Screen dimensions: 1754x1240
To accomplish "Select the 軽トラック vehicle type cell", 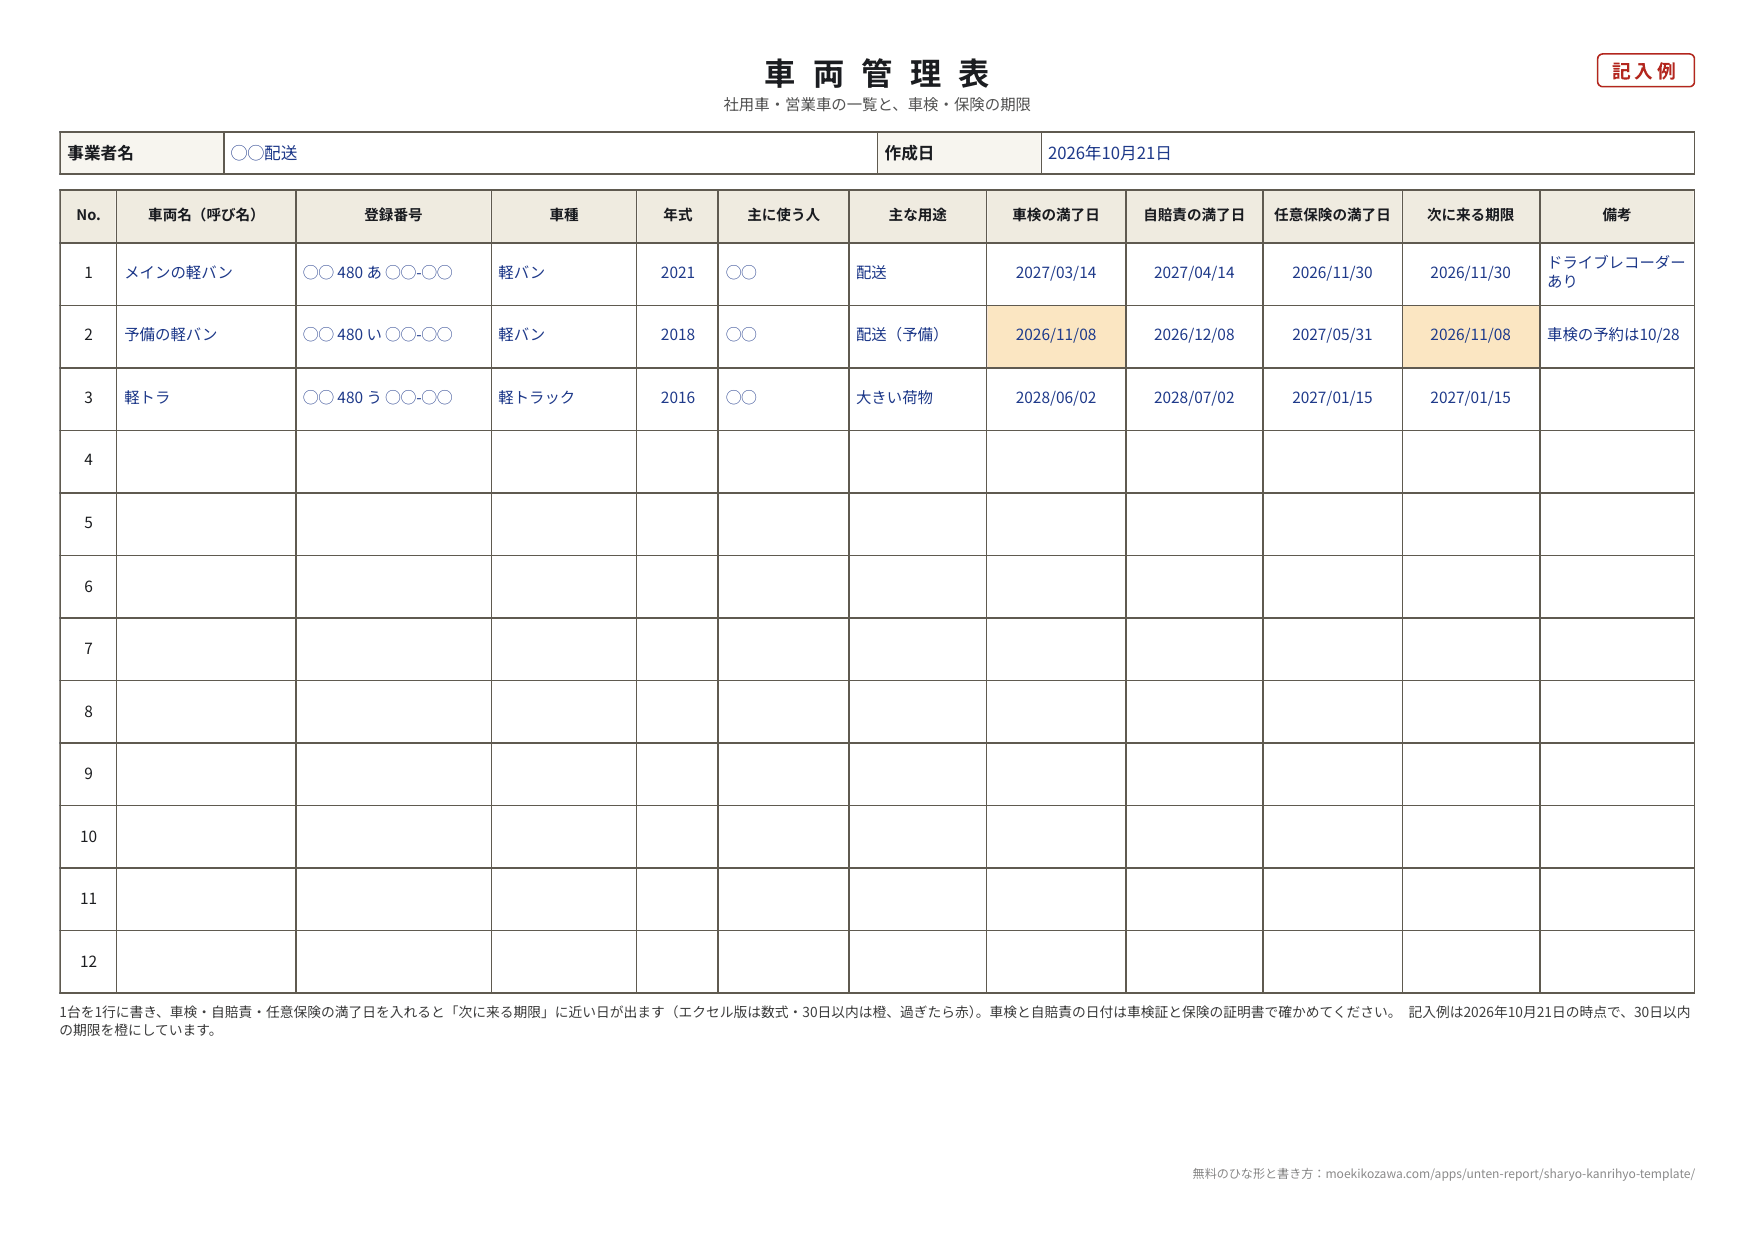I will (564, 398).
